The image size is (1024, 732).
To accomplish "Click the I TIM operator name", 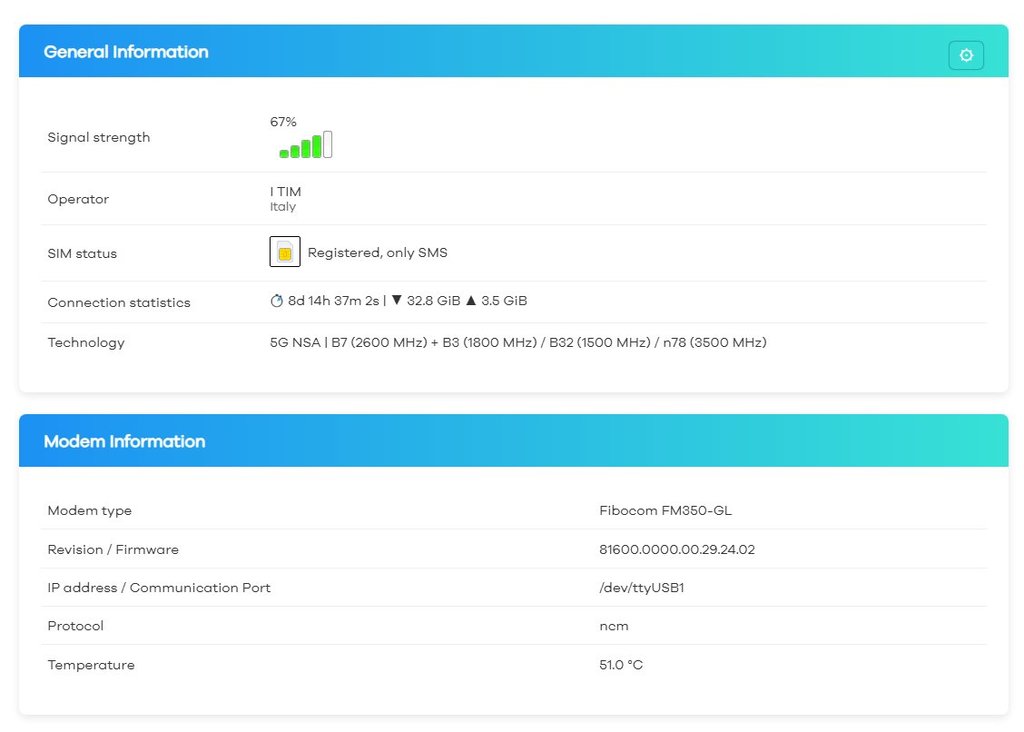I will coord(285,191).
